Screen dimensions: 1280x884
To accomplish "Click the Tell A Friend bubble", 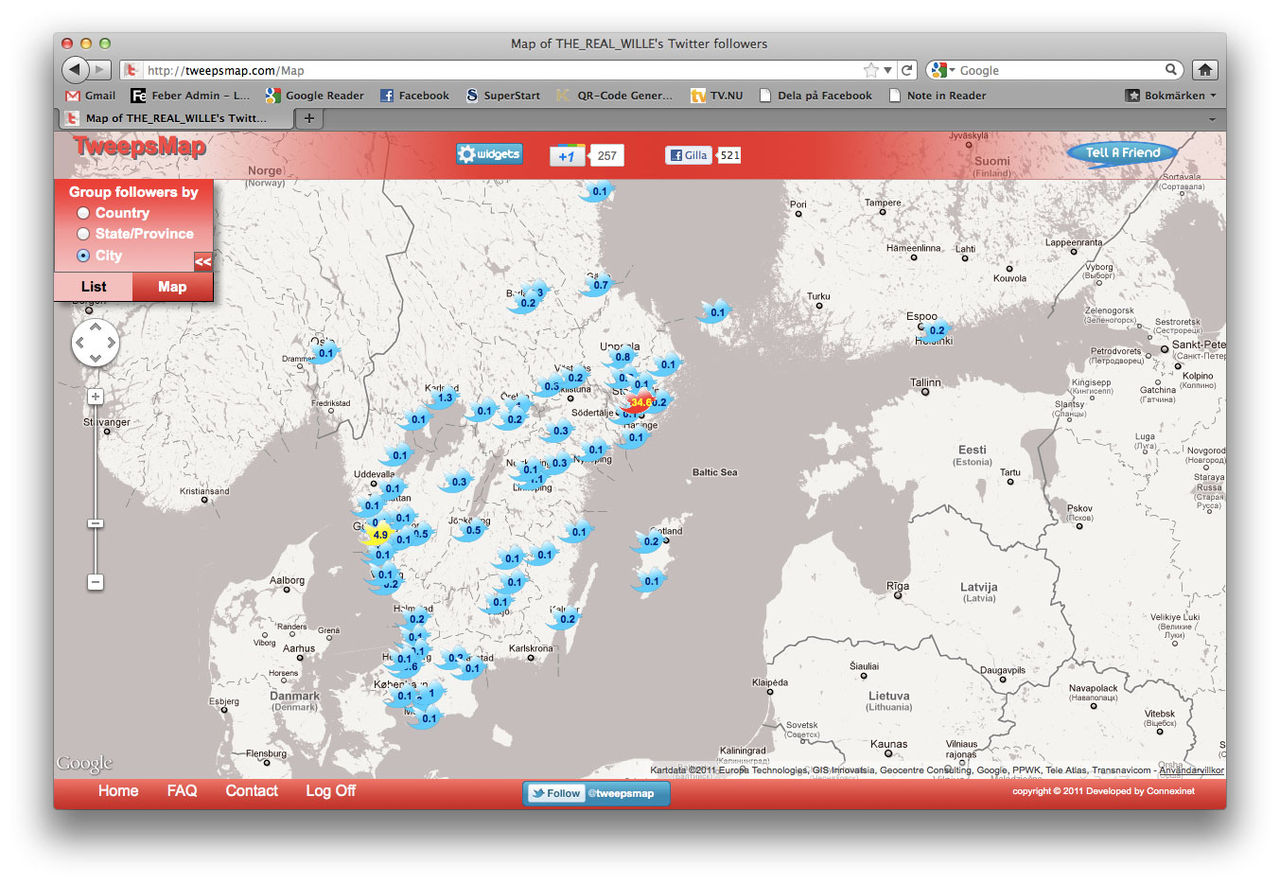I will click(x=1121, y=153).
